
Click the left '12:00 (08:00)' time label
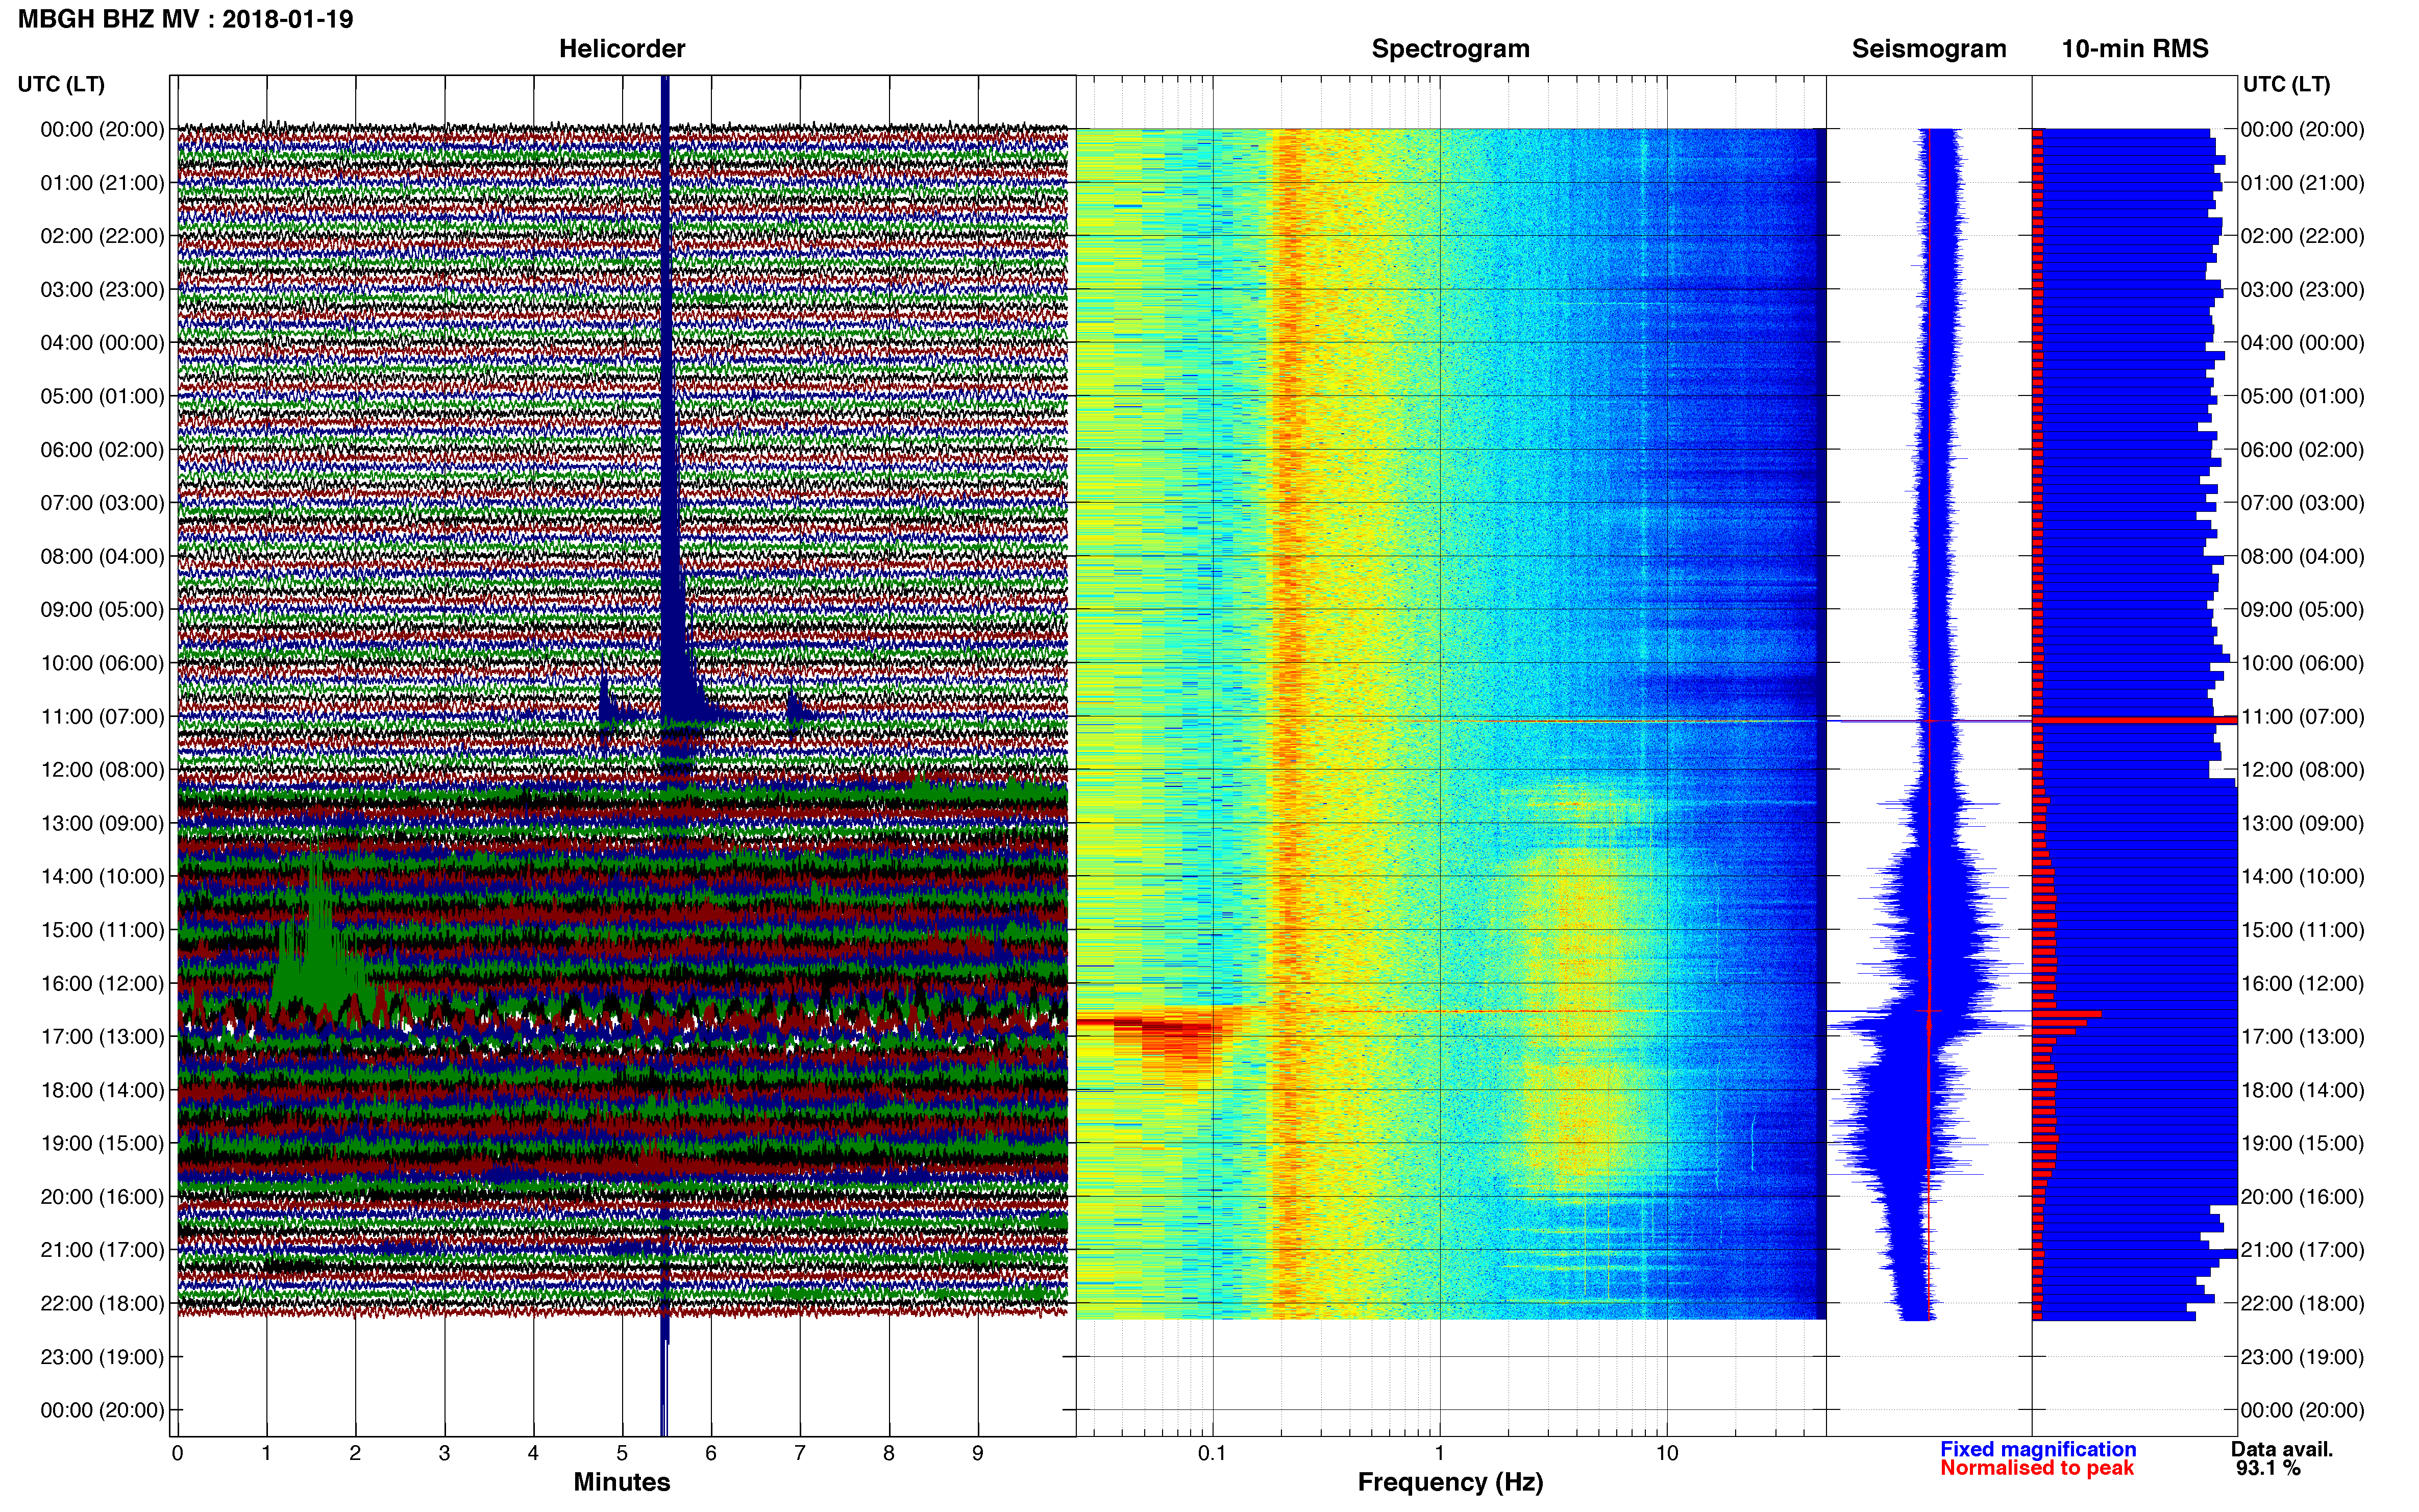pos(102,770)
